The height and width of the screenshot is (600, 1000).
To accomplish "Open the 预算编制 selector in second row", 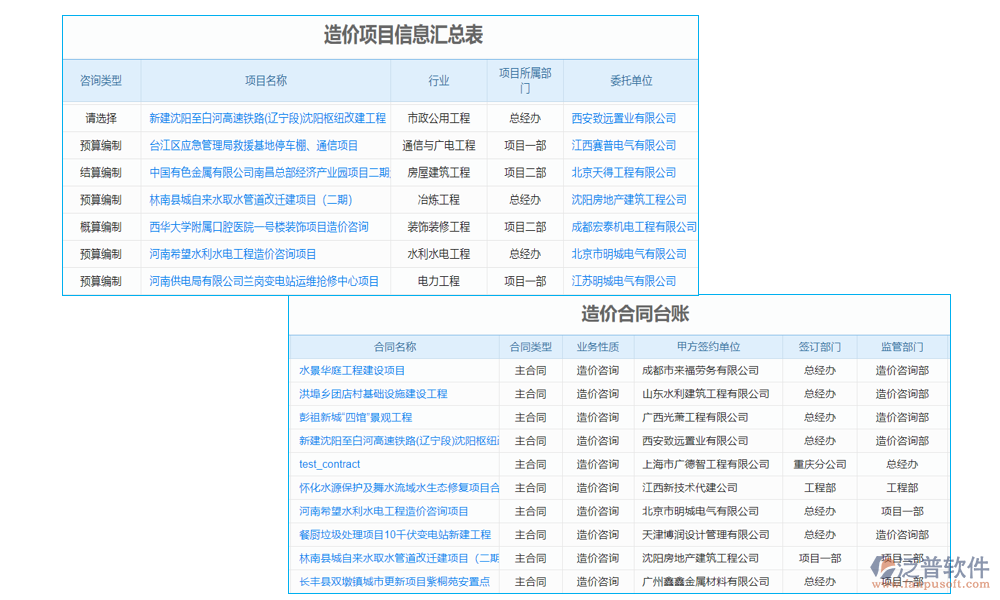I will (x=101, y=144).
